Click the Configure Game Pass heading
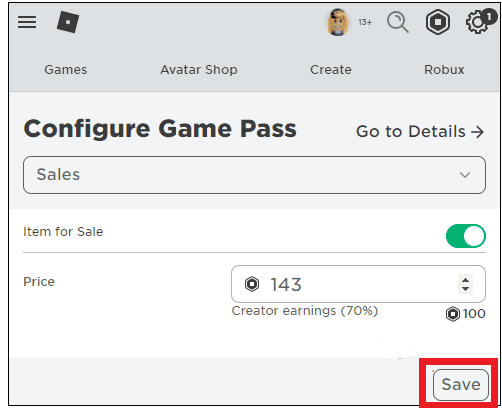The width and height of the screenshot is (502, 408). point(160,129)
